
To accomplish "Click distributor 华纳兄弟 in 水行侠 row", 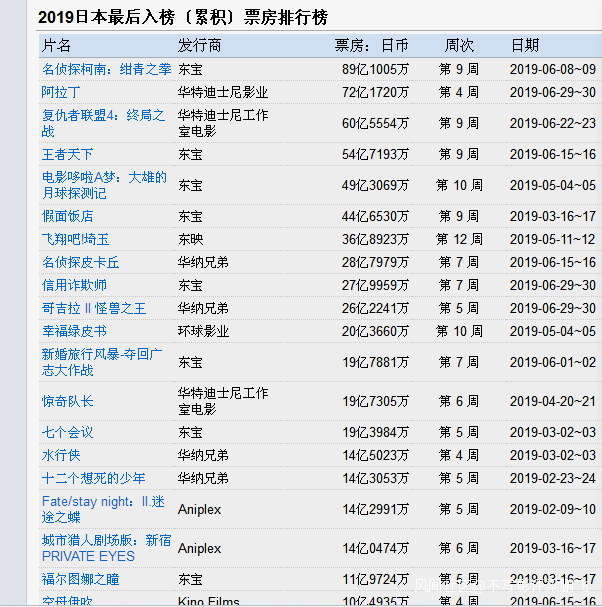I will click(203, 455).
